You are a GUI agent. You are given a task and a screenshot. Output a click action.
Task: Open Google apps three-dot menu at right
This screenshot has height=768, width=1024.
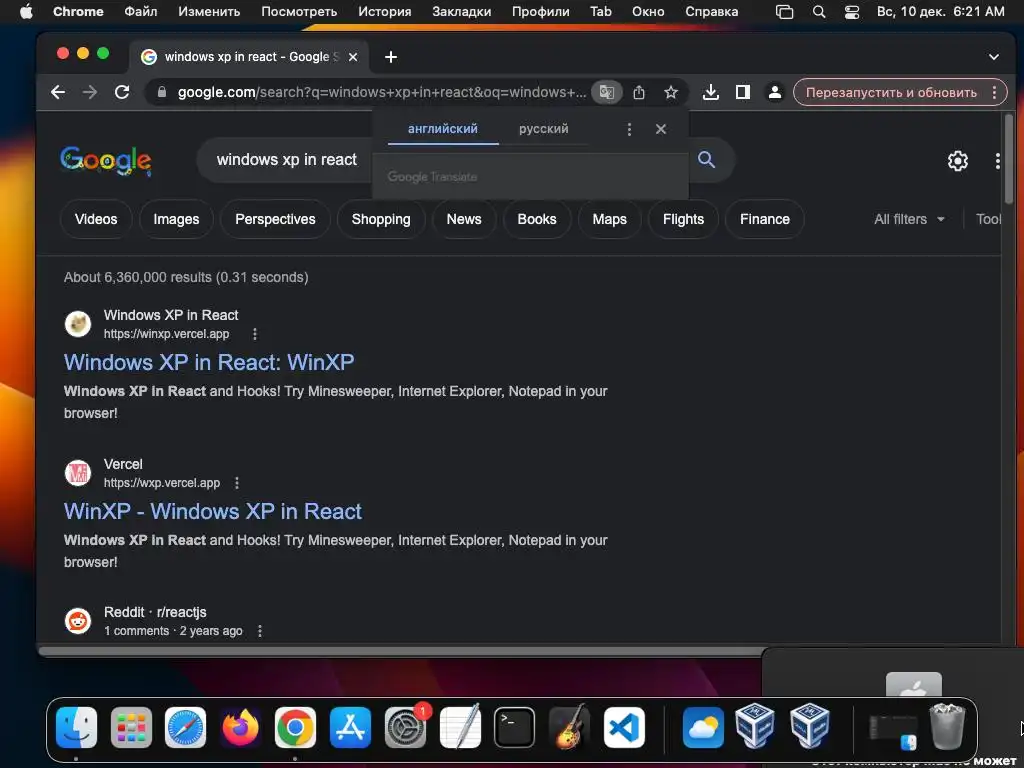pos(997,161)
